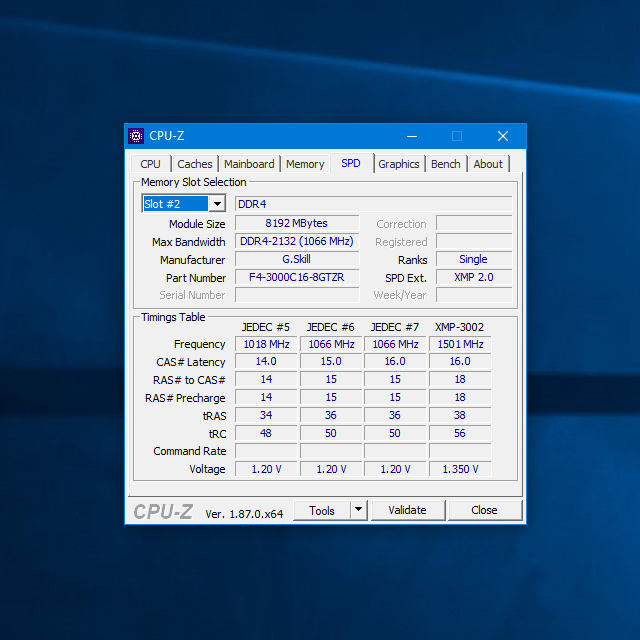Click the empty Registered field
The height and width of the screenshot is (640, 640).
tap(474, 241)
